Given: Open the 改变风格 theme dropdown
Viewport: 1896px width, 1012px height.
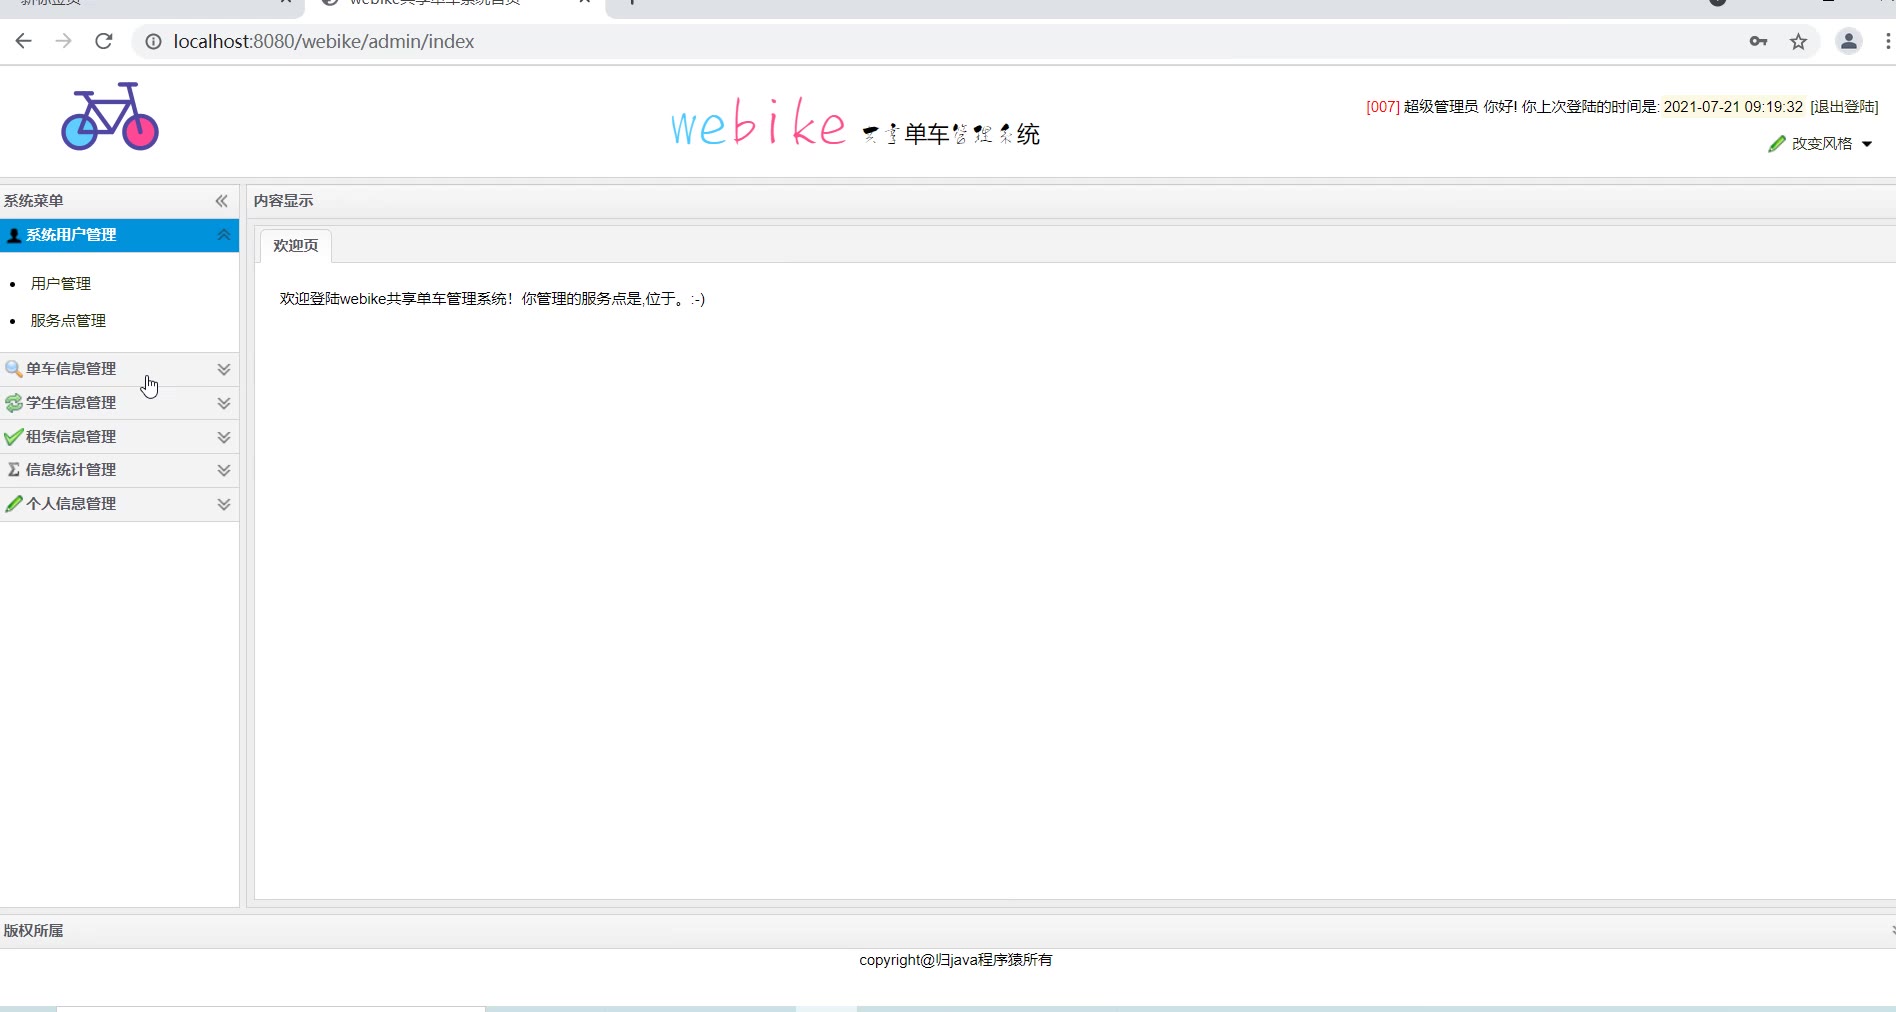Looking at the screenshot, I should pyautogui.click(x=1821, y=144).
